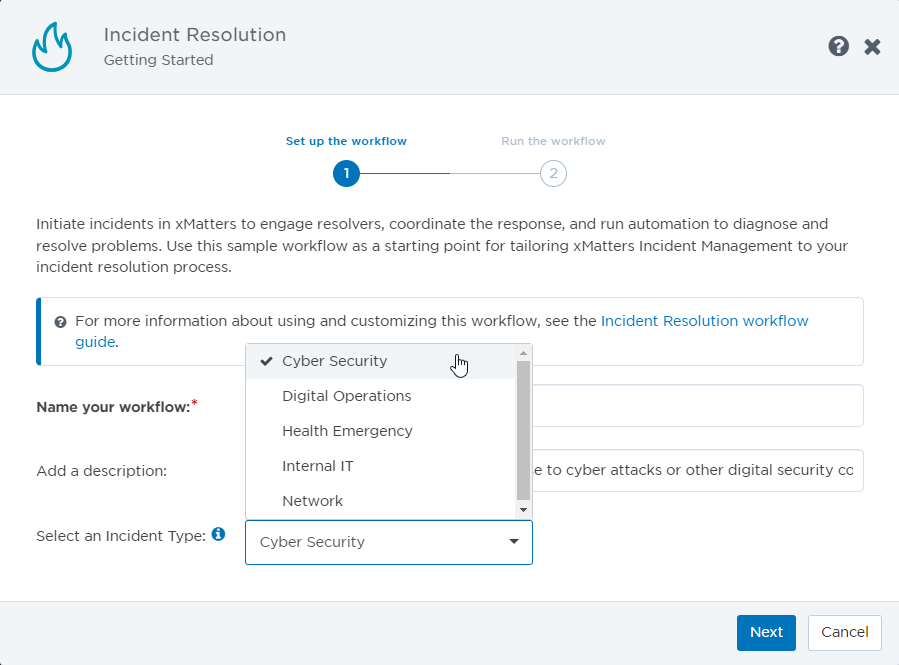Screen dimensions: 899x665
Task: Click the scroll down arrow in dropdown list
Action: point(523,510)
